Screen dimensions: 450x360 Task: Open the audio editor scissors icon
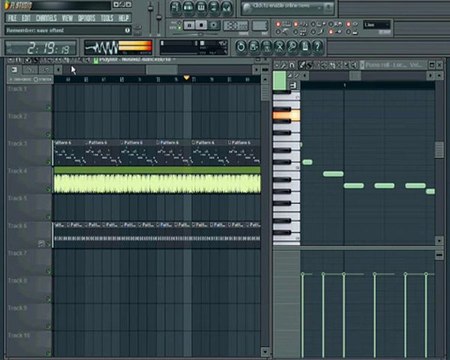tap(279, 47)
